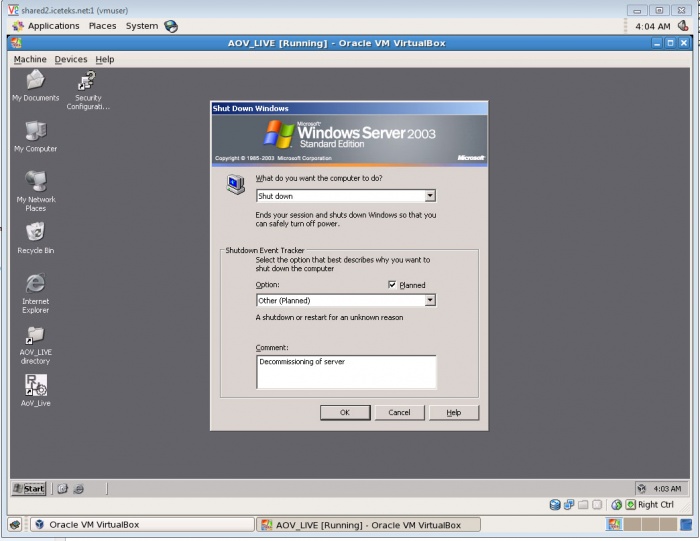This screenshot has width=700, height=541.
Task: Click VirtualBox network activity icon
Action: coord(569,505)
